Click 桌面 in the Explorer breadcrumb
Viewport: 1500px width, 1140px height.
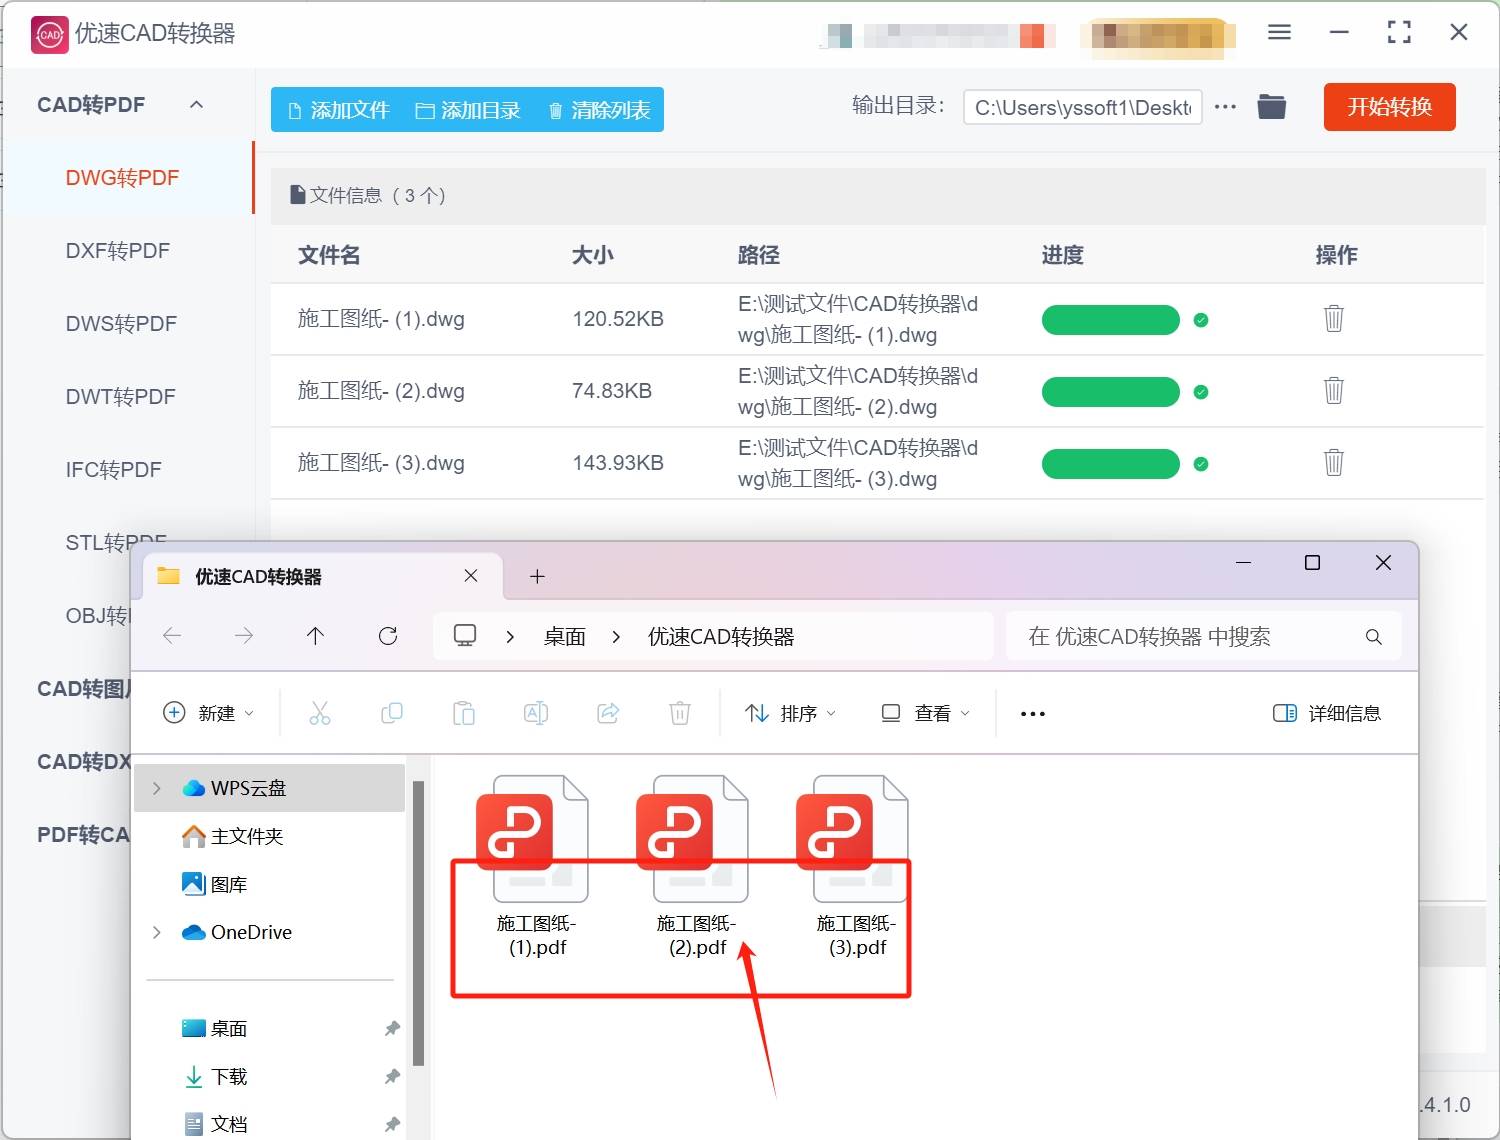tap(564, 637)
